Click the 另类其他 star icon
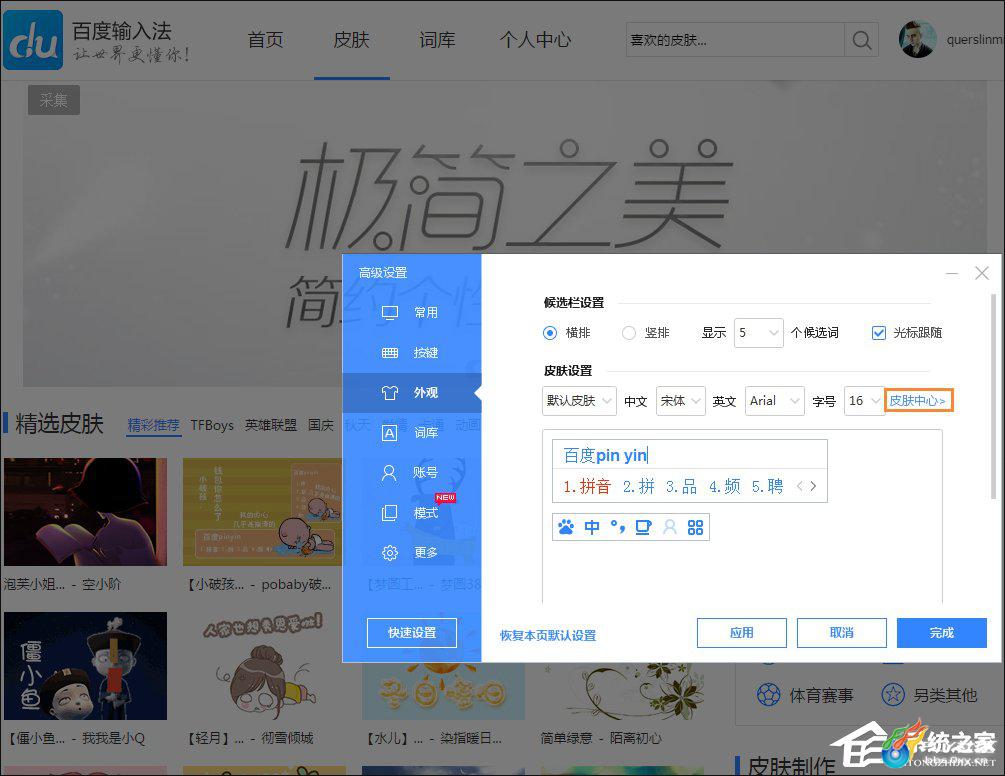The image size is (1005, 776). (893, 695)
